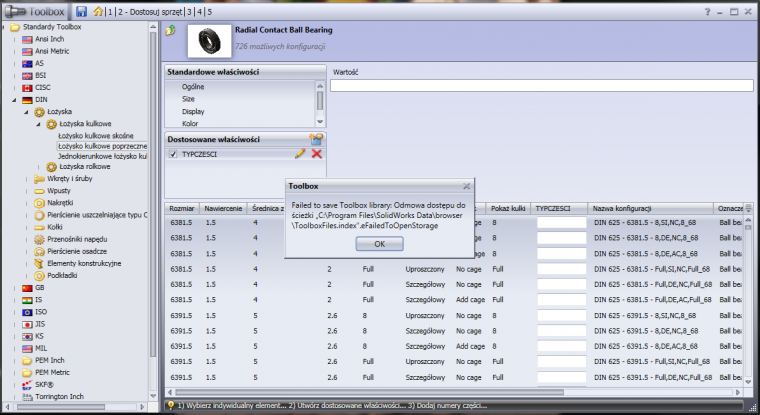This screenshot has height=415, width=760.
Task: Click Rozmiar column header
Action: point(182,208)
